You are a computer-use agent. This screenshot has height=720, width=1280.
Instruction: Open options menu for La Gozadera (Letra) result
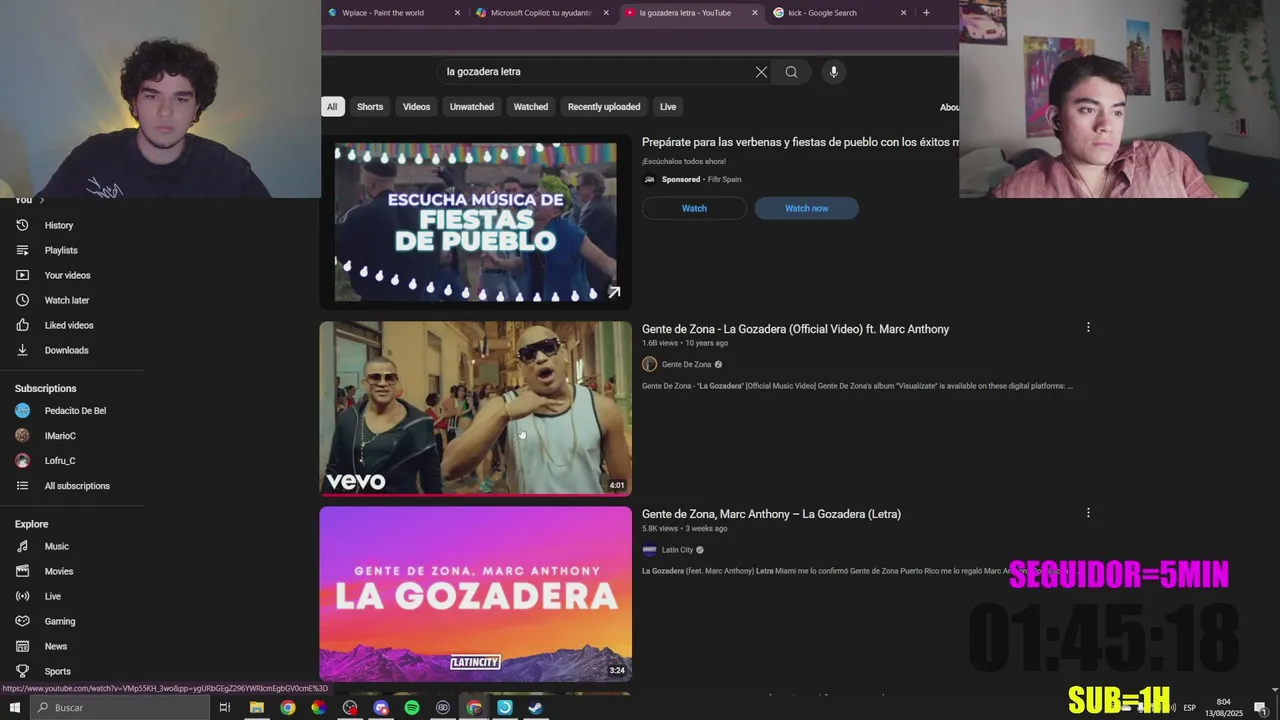click(1088, 512)
